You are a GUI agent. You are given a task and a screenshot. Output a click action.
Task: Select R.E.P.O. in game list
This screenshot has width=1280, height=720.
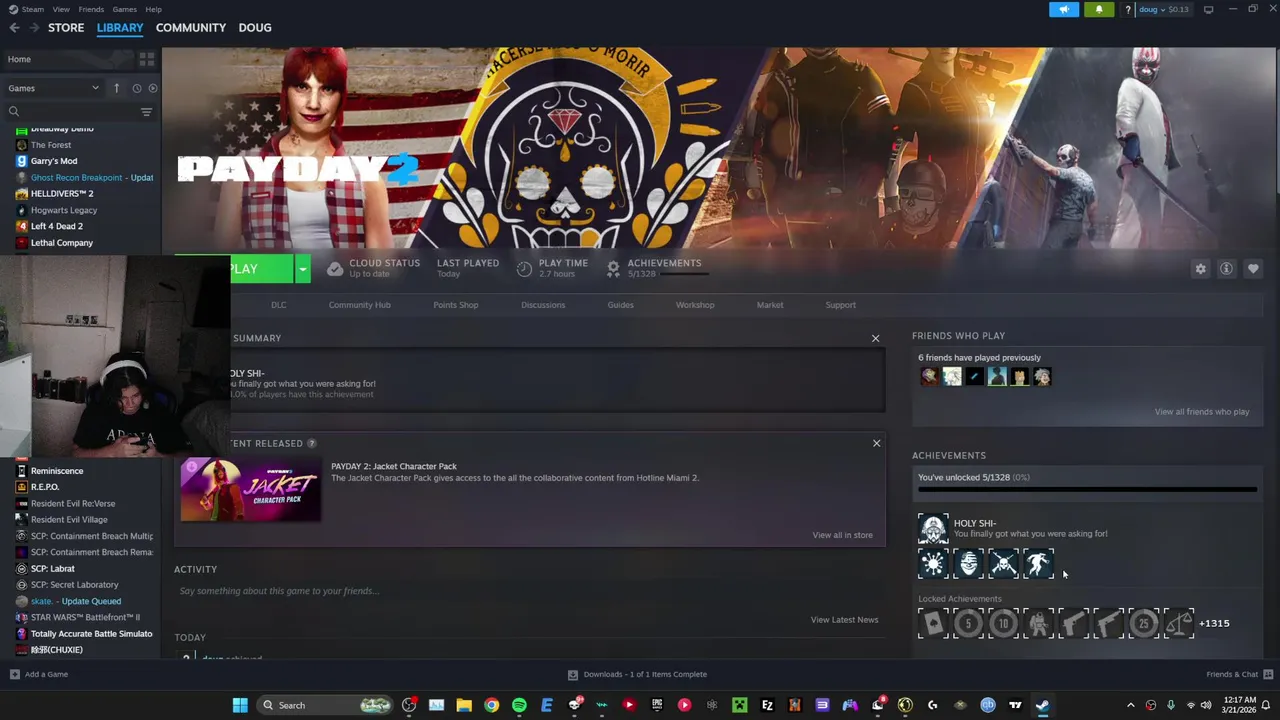[x=44, y=487]
